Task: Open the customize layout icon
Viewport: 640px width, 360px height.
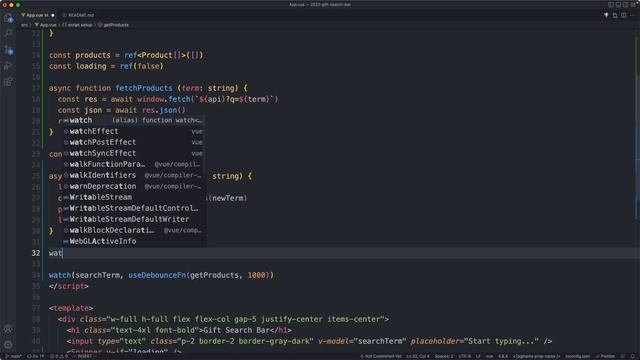Action: [633, 4]
